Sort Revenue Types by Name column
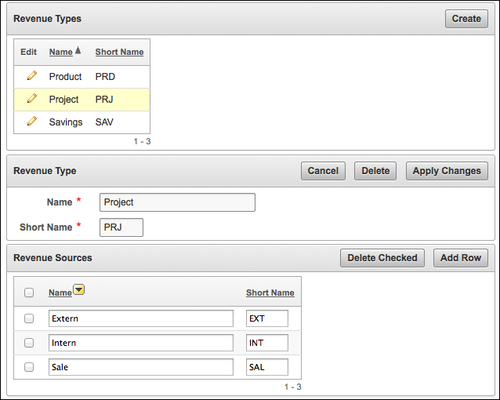The width and height of the screenshot is (500, 400). coord(61,52)
